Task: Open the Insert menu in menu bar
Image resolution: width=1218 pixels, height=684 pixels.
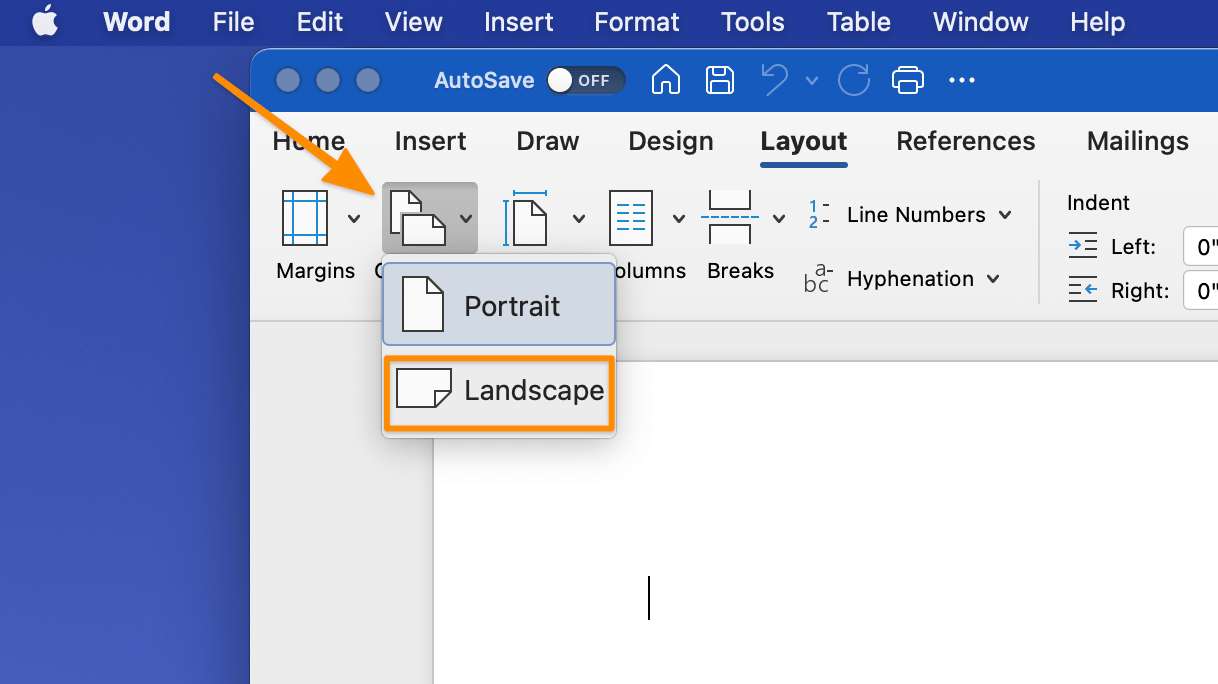Action: point(518,22)
